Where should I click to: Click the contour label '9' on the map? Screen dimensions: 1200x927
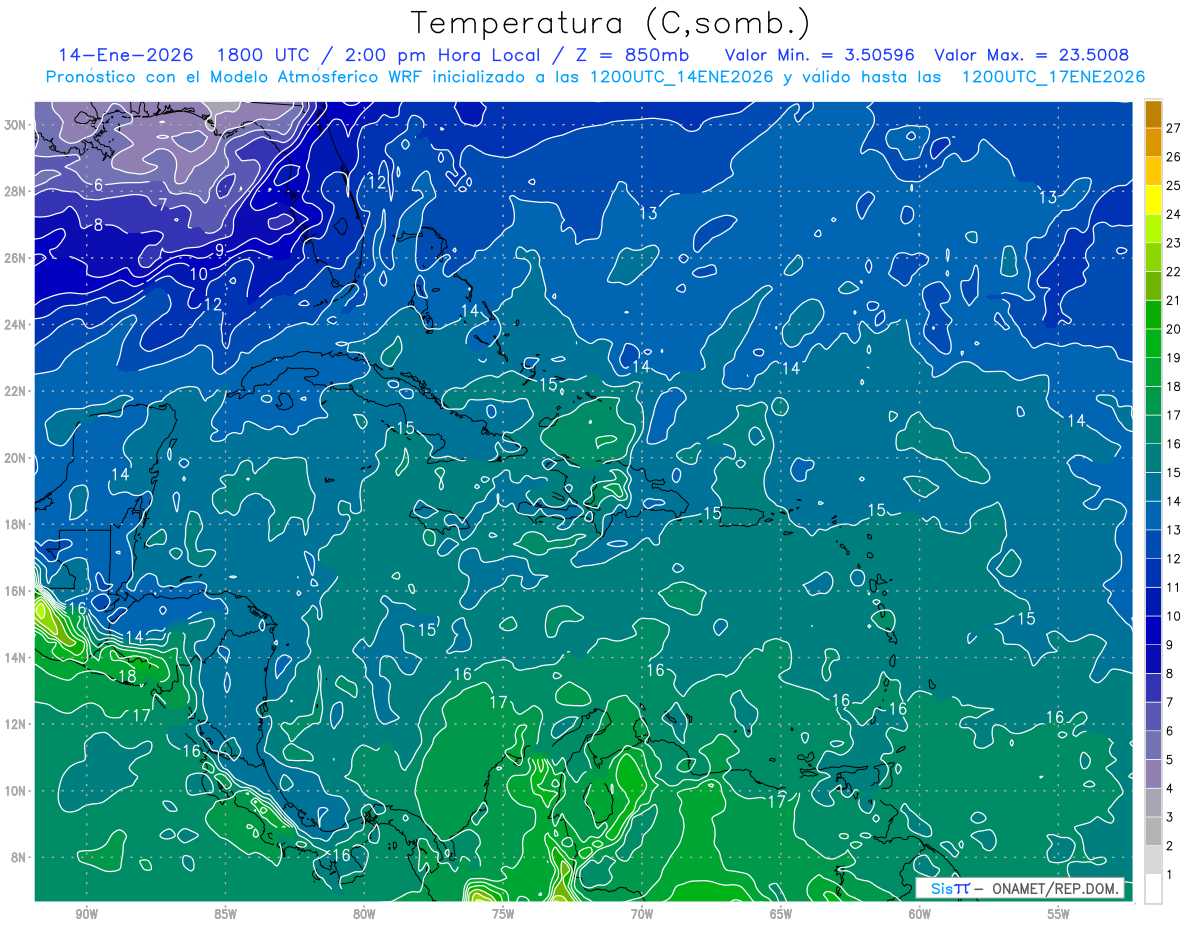pyautogui.click(x=219, y=249)
